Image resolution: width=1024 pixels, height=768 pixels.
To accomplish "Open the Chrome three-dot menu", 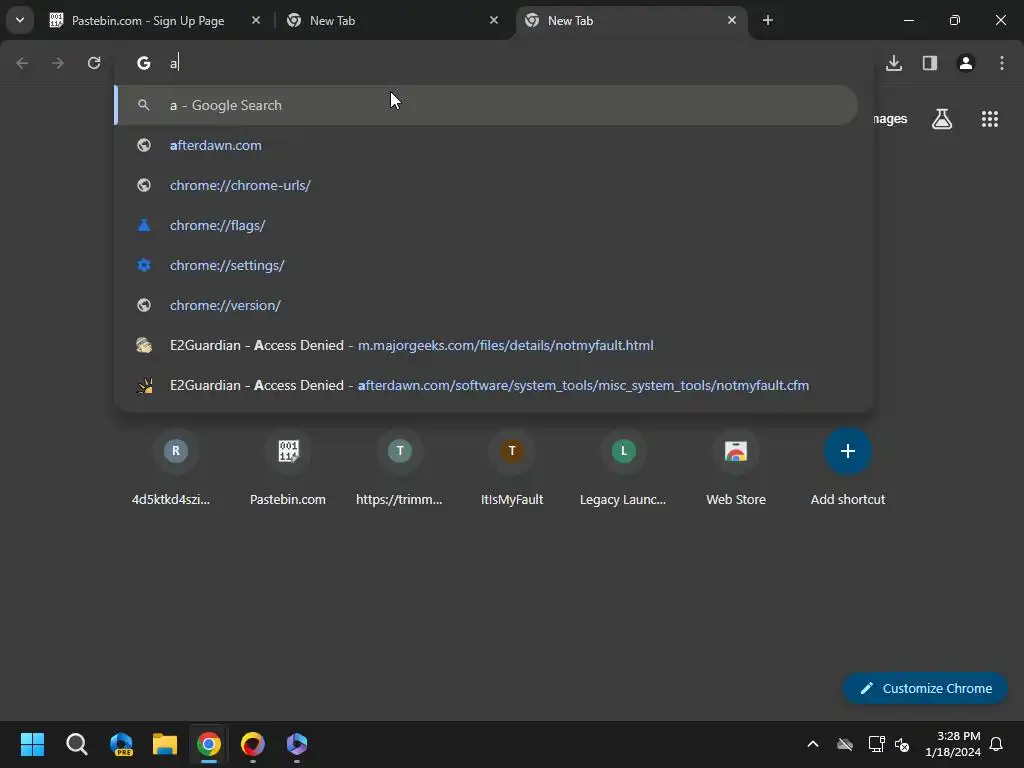I will (1001, 63).
